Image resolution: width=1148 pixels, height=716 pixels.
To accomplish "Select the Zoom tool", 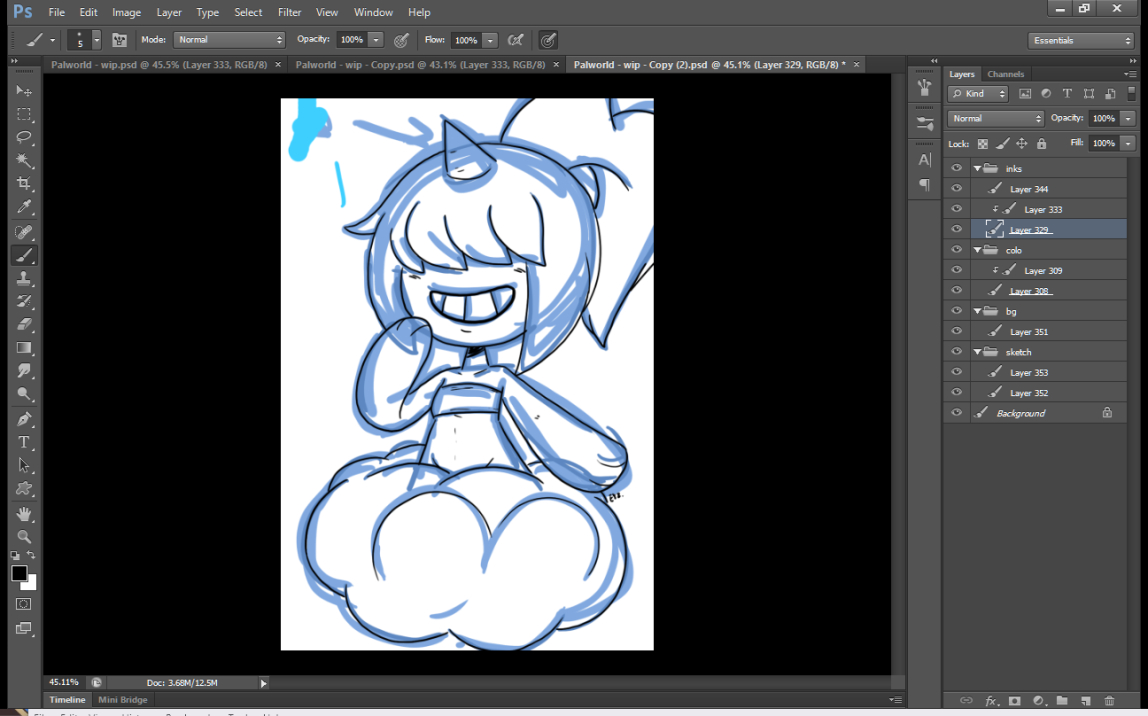I will click(x=24, y=537).
